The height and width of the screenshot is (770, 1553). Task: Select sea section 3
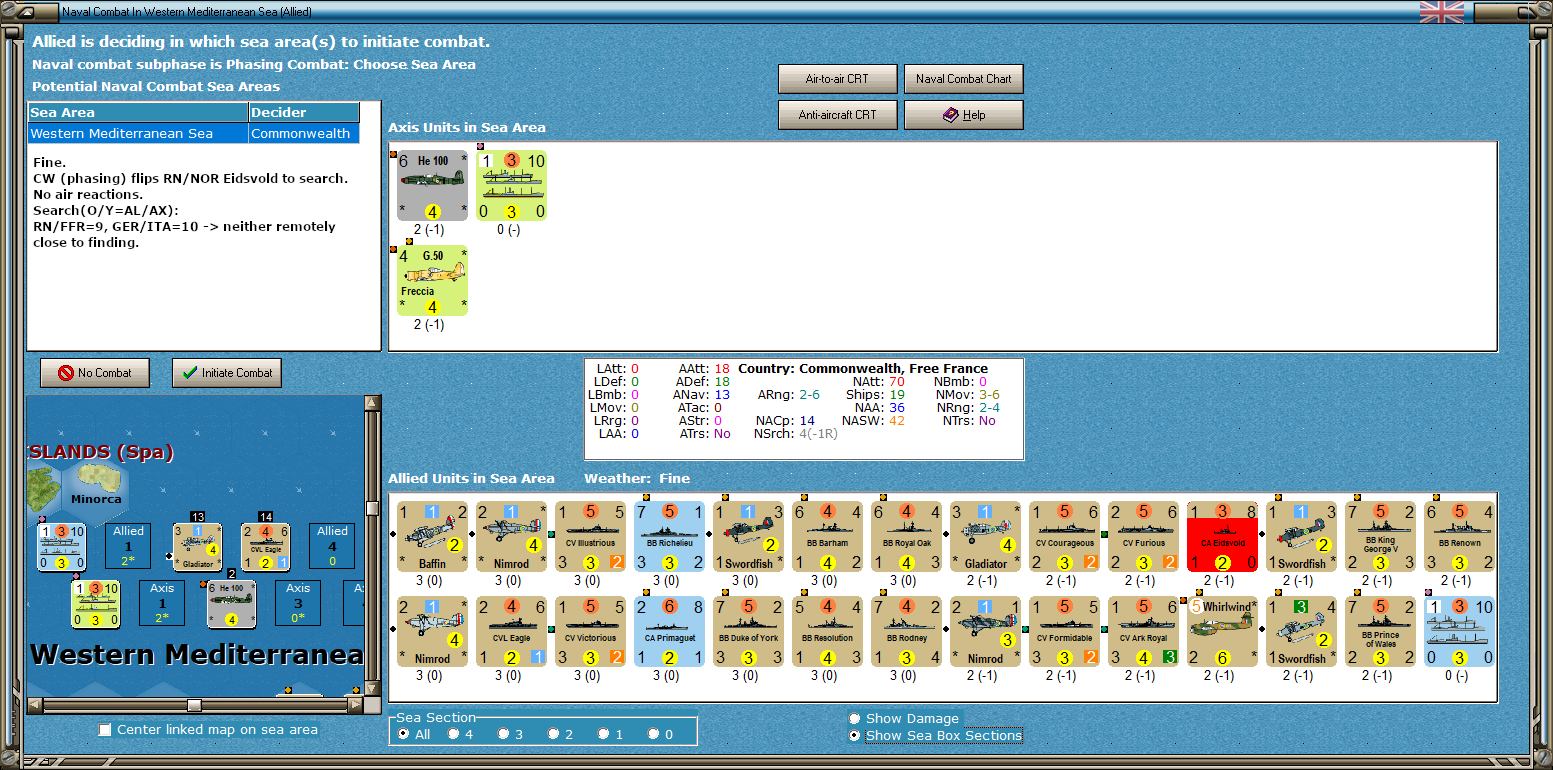pos(510,734)
